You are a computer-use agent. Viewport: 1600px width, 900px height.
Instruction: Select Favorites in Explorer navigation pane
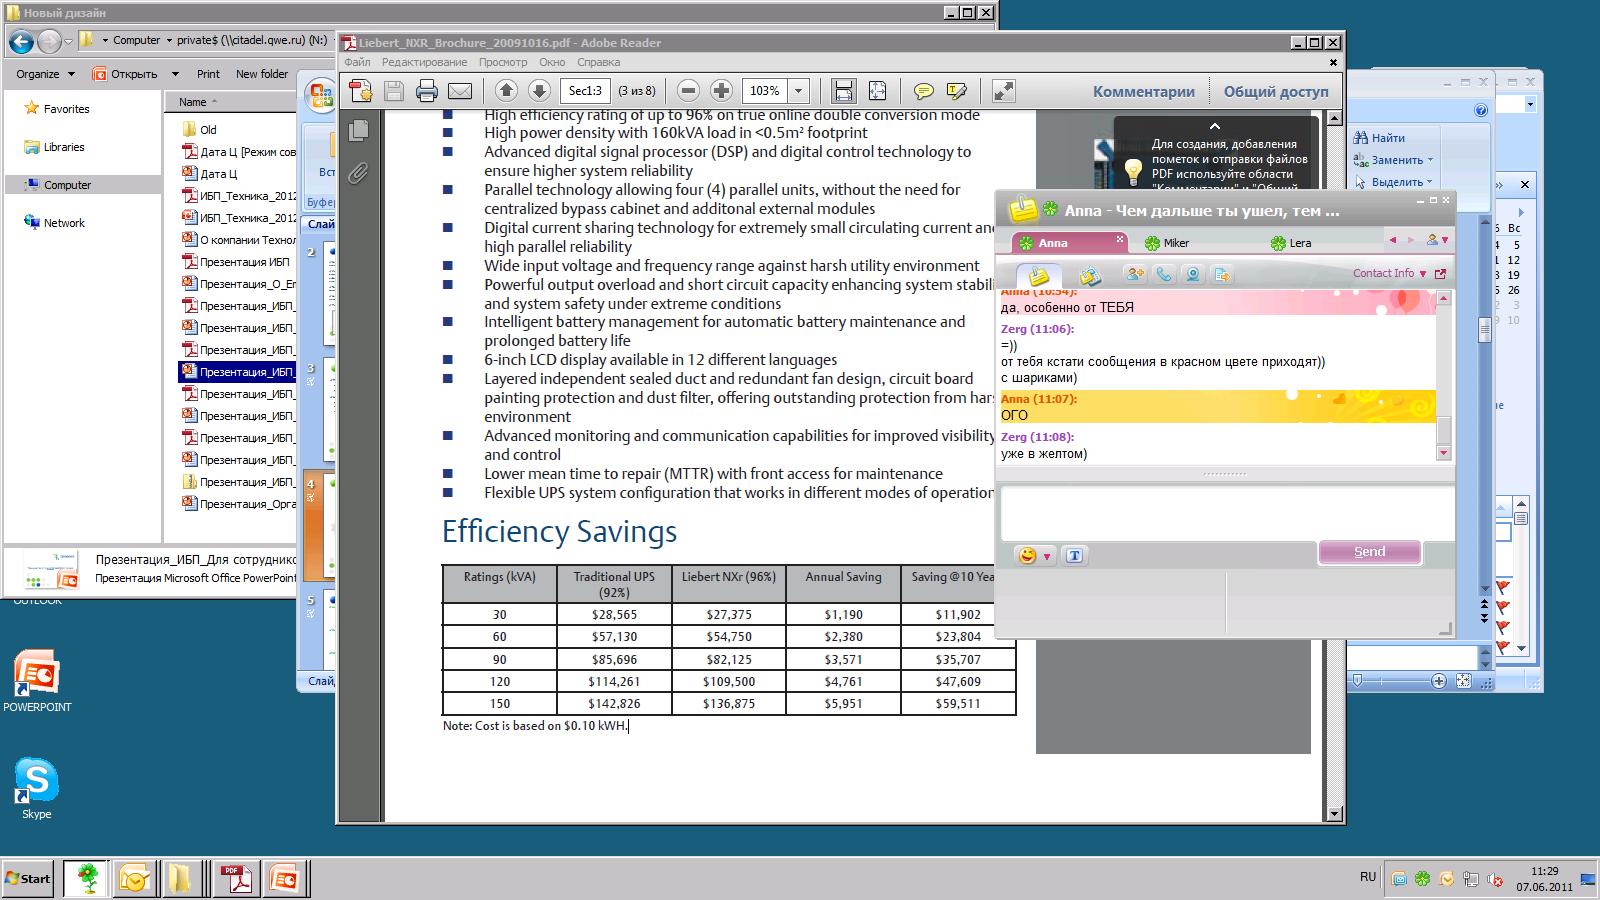pos(66,109)
